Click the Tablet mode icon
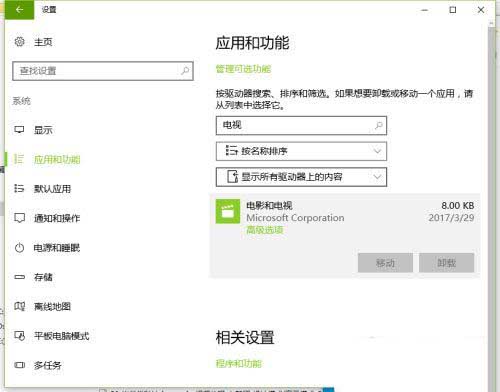 19,336
